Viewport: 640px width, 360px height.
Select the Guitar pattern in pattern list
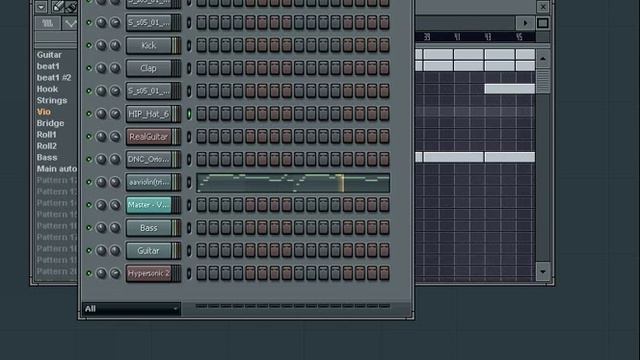click(49, 55)
